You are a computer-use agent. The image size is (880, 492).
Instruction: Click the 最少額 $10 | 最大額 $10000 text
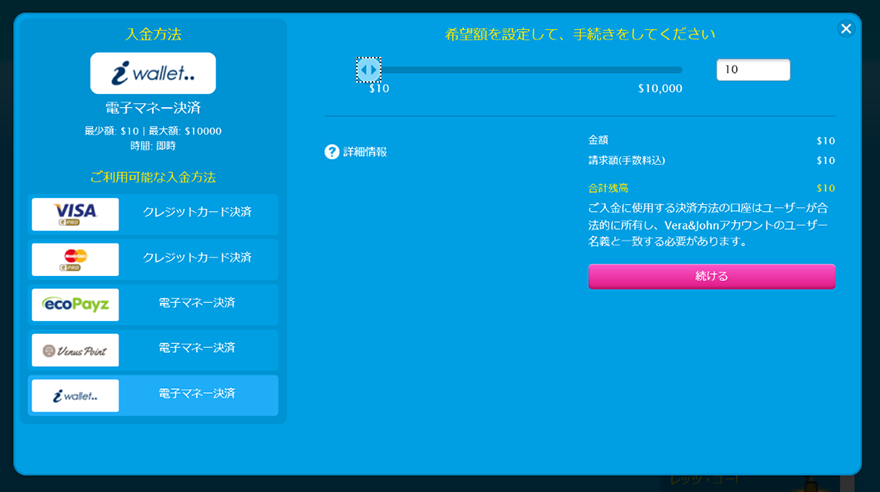(153, 131)
